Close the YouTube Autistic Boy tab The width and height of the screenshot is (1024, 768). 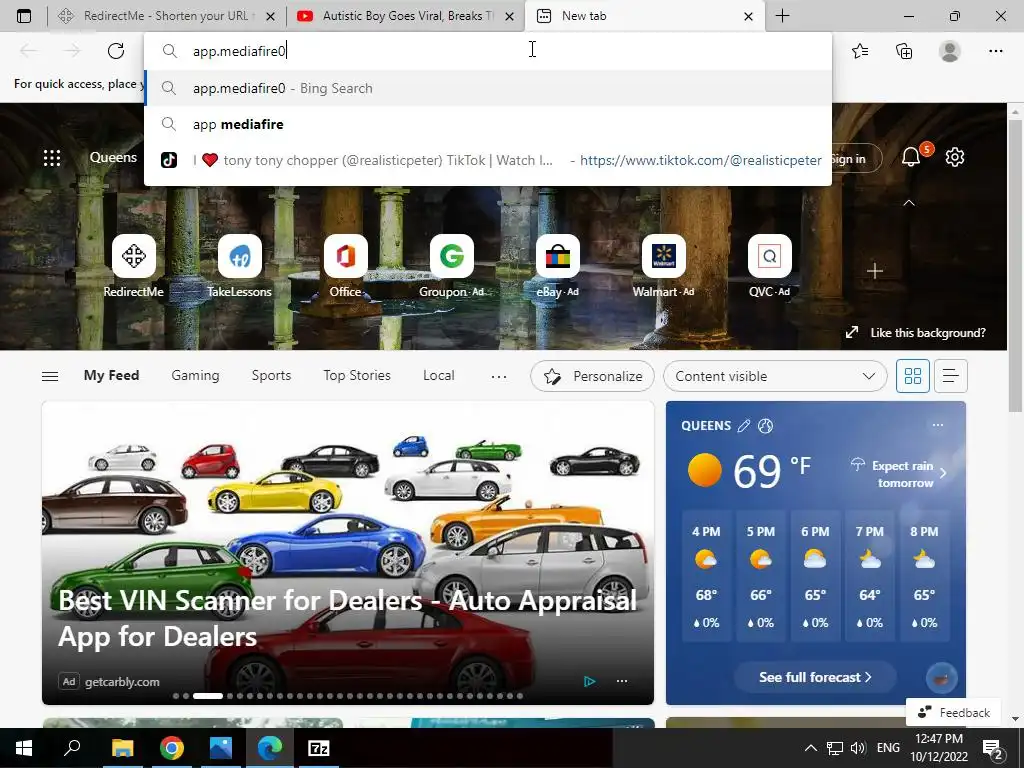(511, 16)
